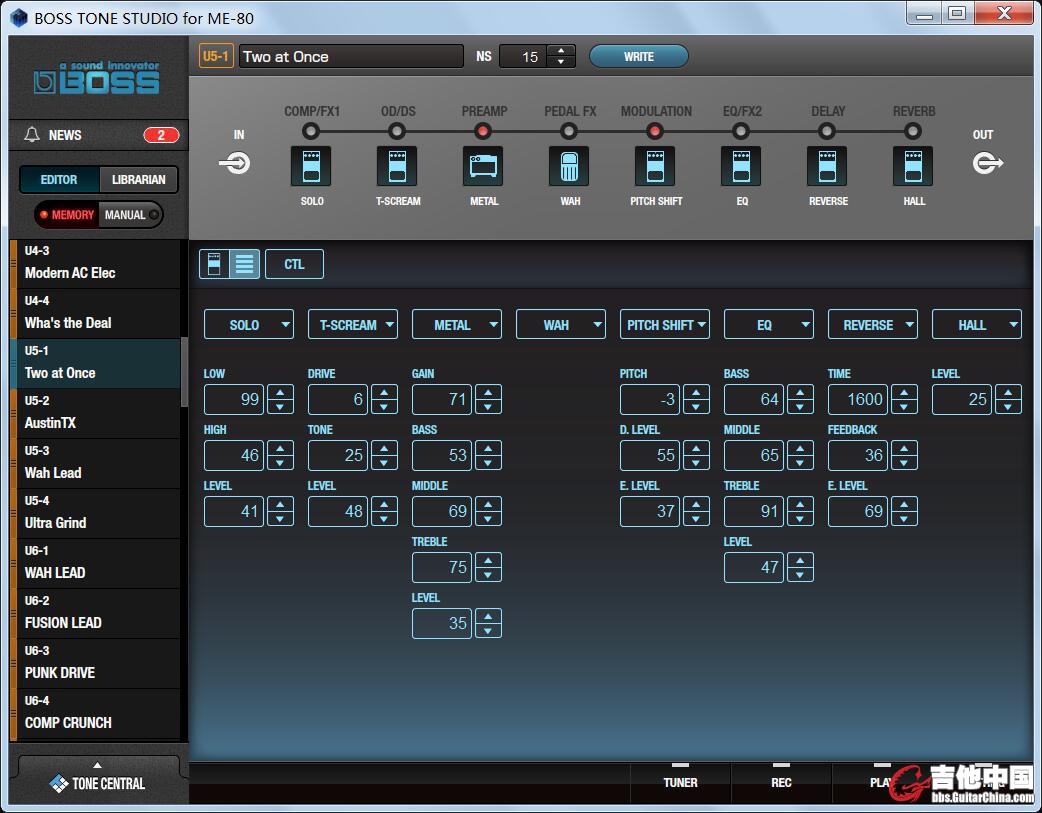Open the TUNER button

[680, 781]
